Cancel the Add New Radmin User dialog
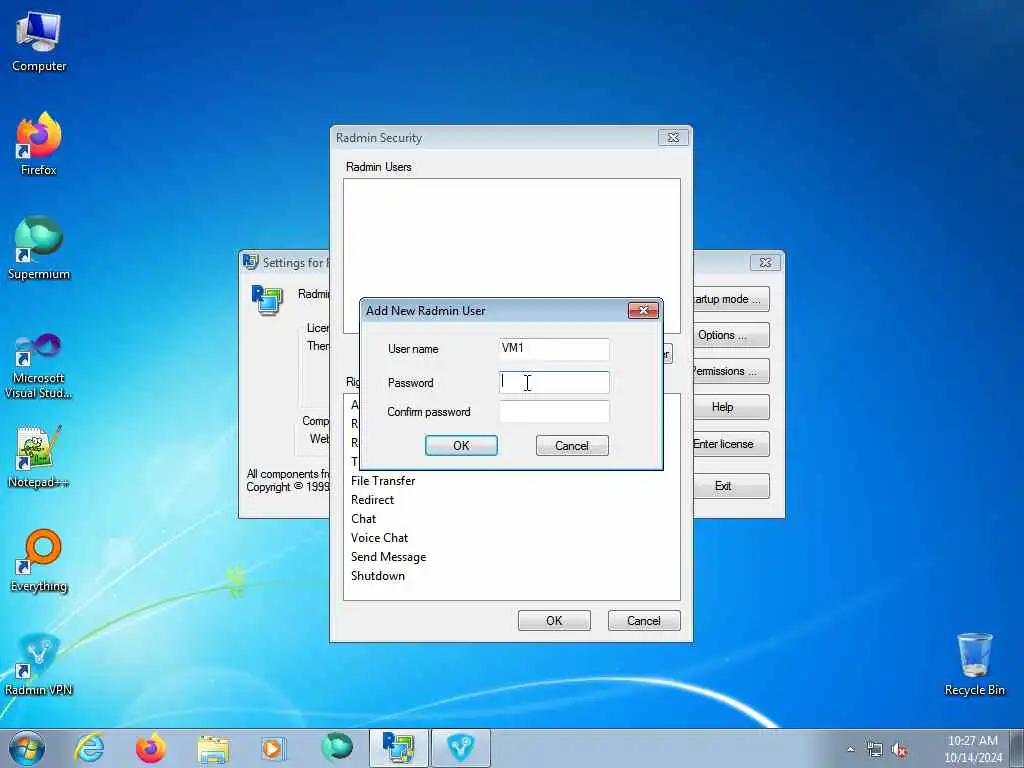 click(572, 445)
